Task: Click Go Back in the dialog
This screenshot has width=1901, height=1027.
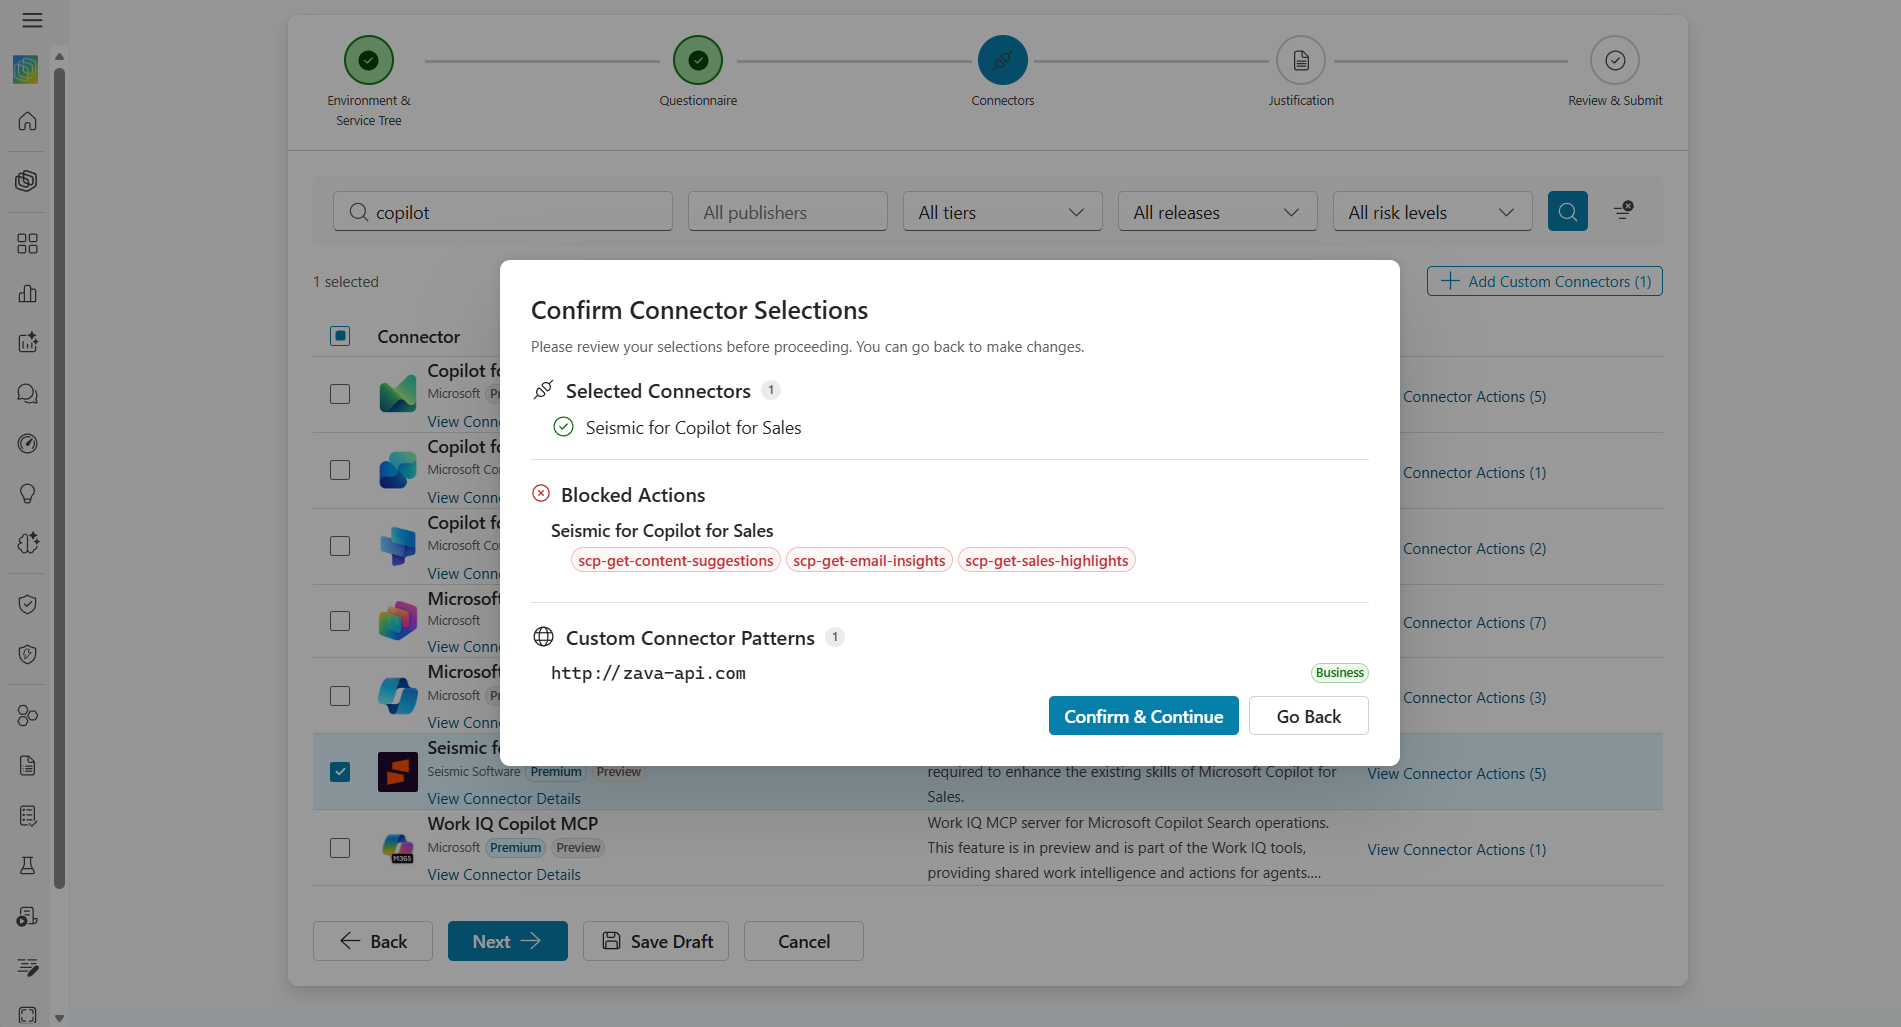Action: point(1308,716)
